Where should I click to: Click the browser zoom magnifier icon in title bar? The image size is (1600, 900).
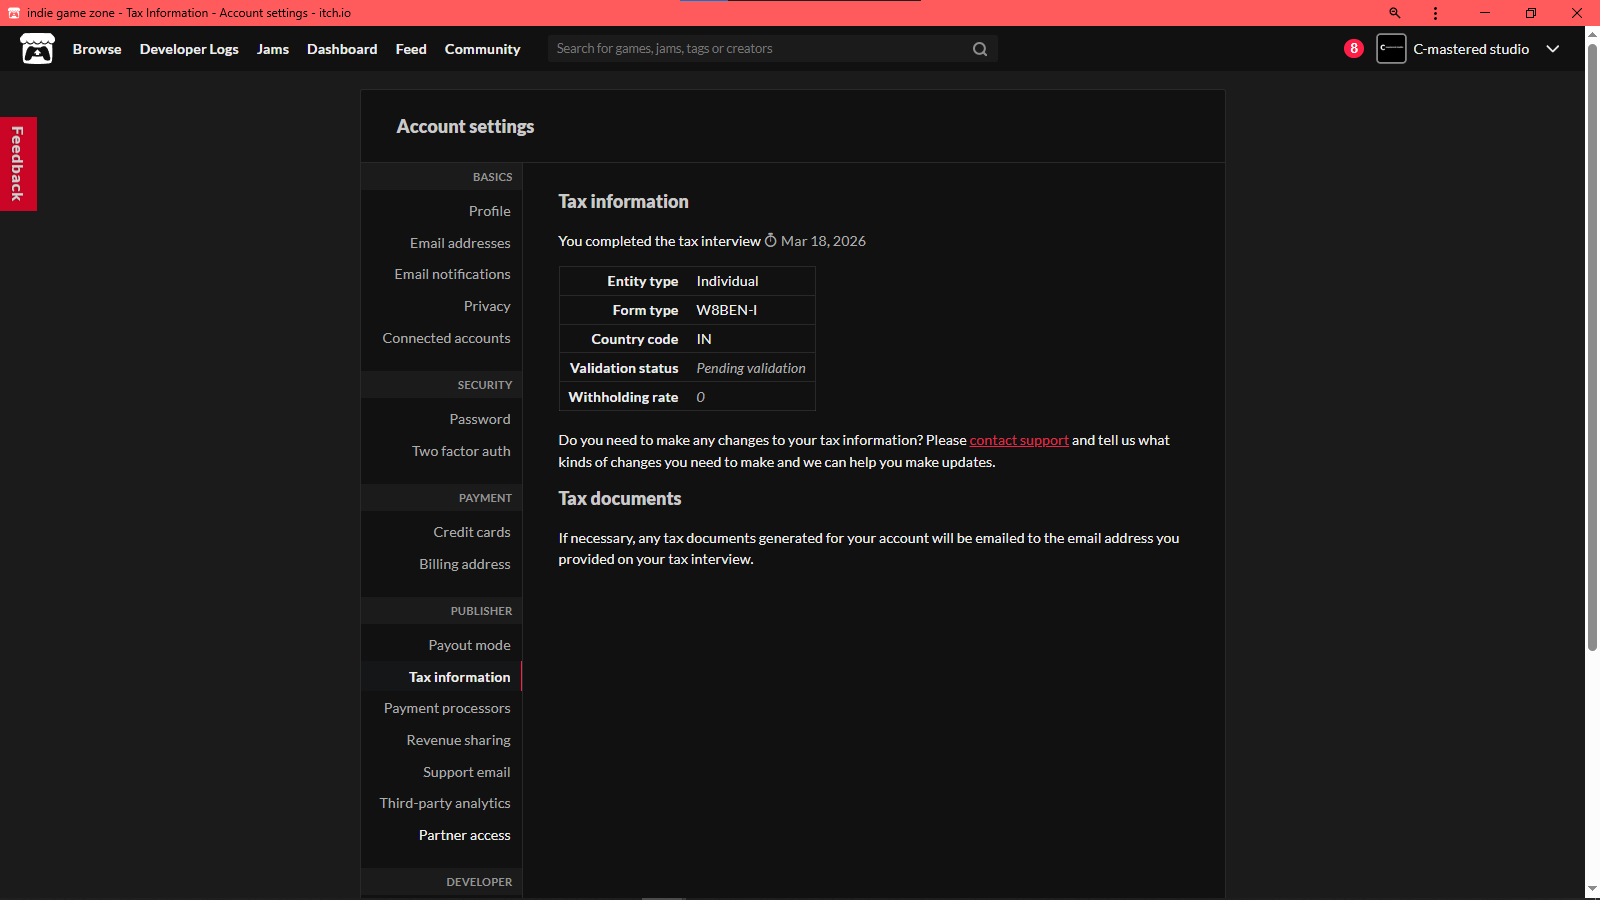[1395, 13]
